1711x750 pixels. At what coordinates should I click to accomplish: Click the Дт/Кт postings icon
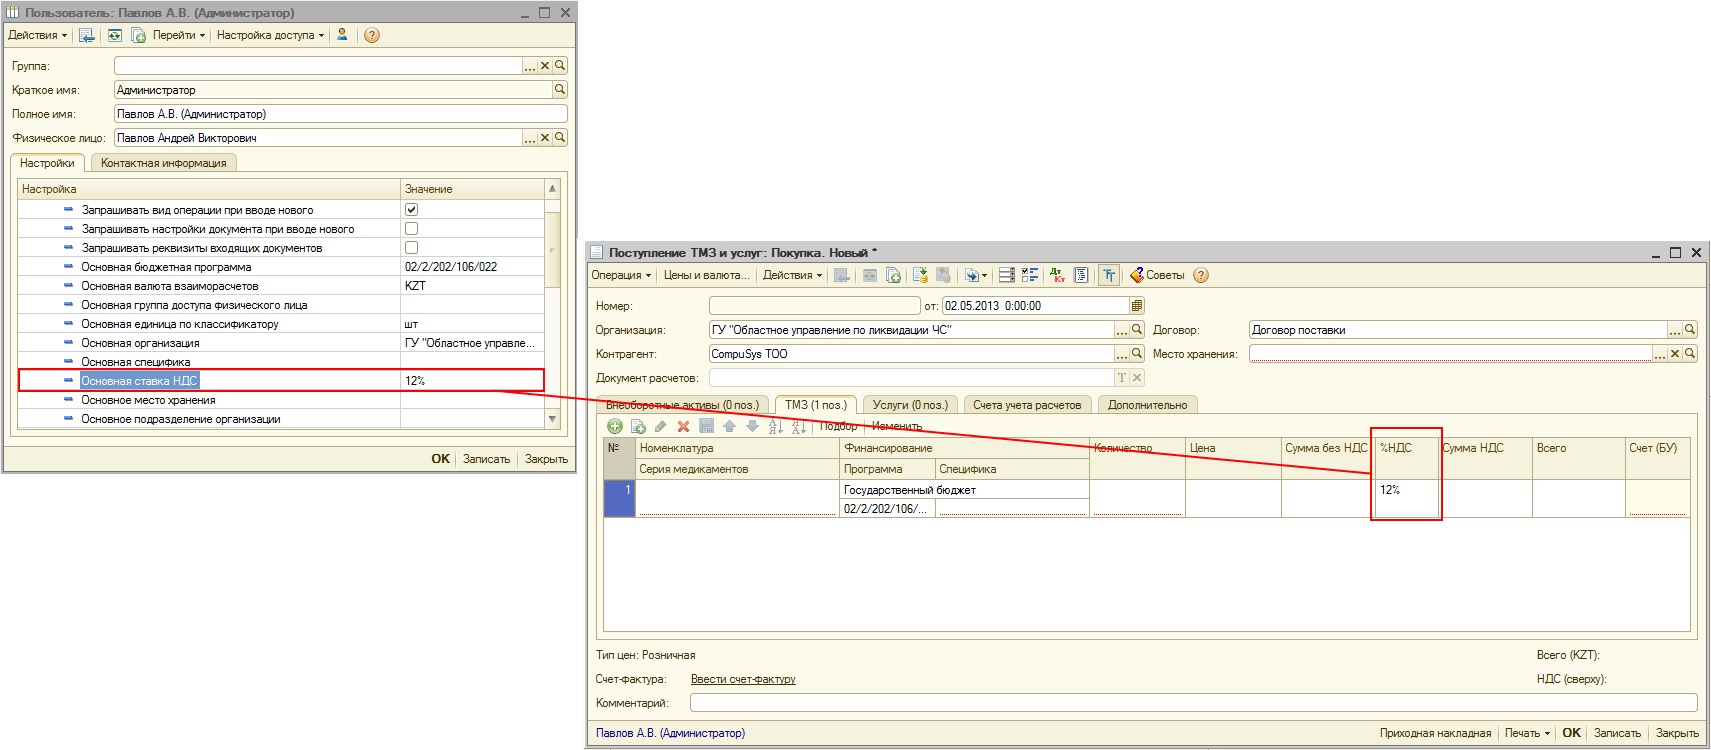pyautogui.click(x=1057, y=275)
